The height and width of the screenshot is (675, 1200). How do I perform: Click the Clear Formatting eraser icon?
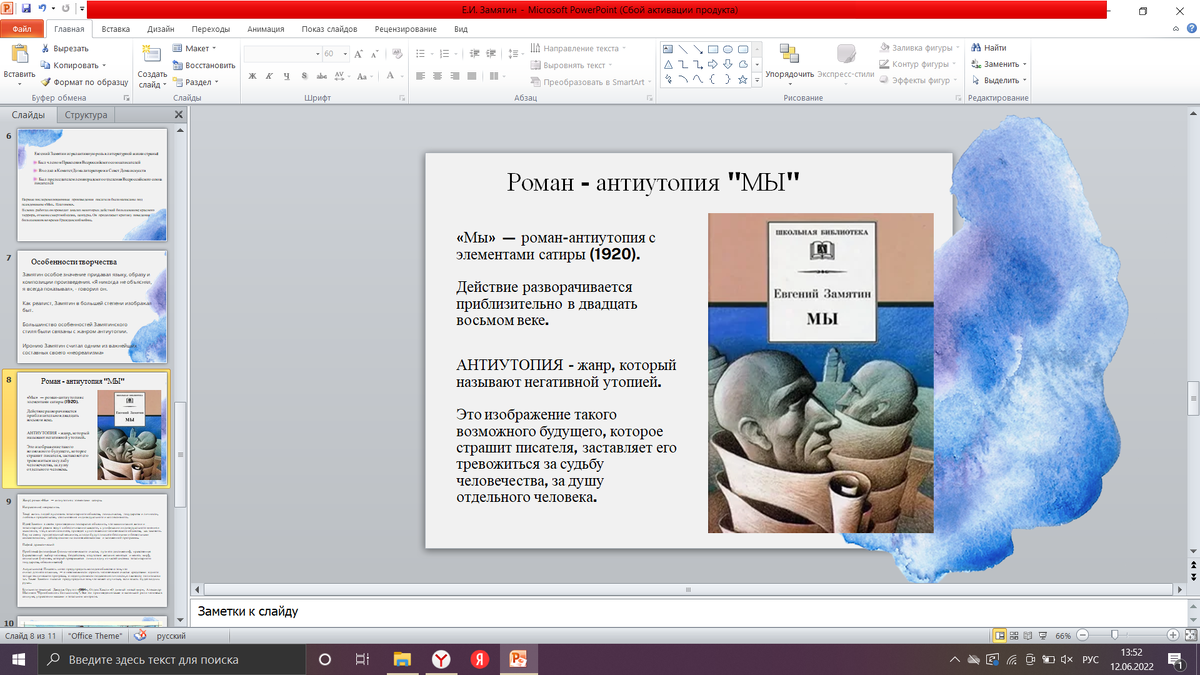click(x=398, y=53)
